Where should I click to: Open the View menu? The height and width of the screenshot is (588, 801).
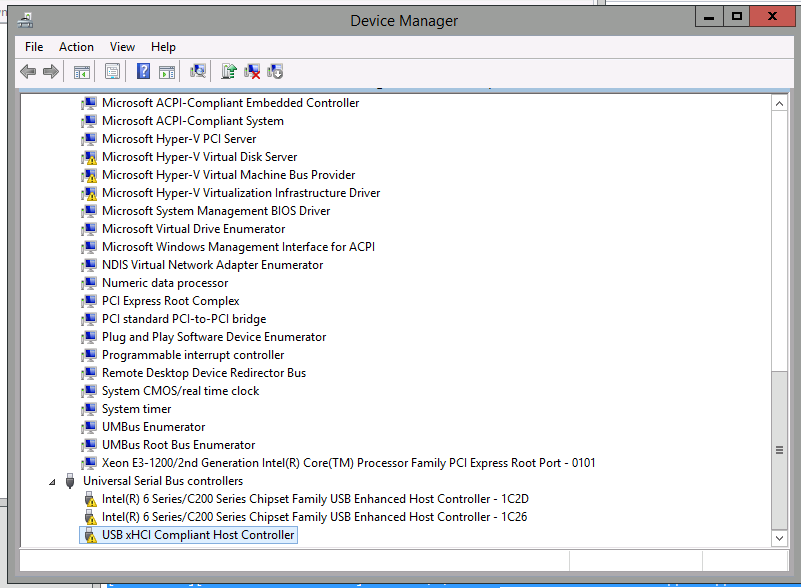pyautogui.click(x=122, y=47)
